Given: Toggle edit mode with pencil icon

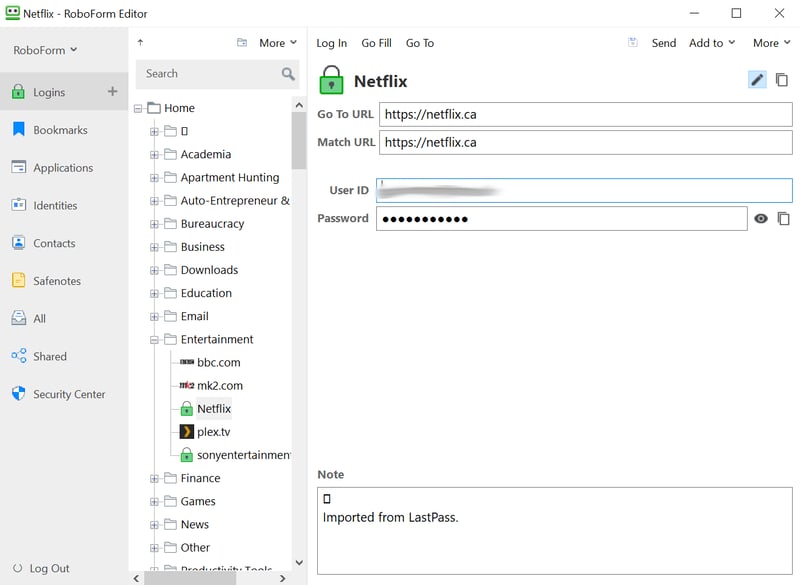Looking at the screenshot, I should 757,80.
